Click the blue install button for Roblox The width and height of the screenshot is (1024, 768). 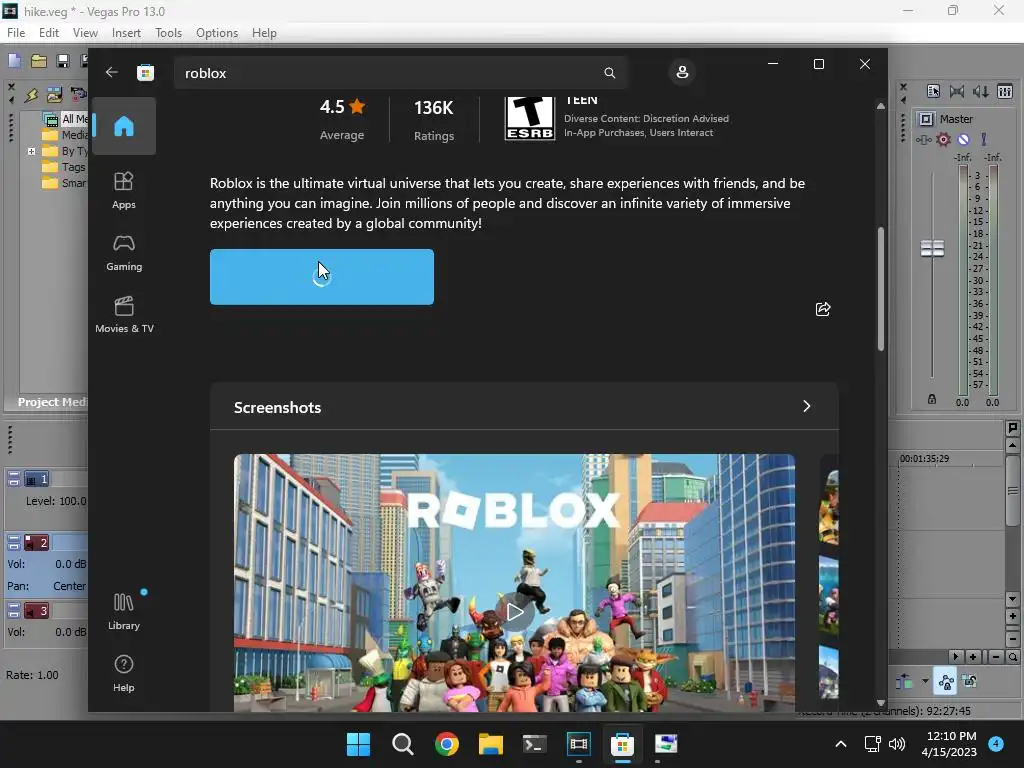tap(321, 277)
